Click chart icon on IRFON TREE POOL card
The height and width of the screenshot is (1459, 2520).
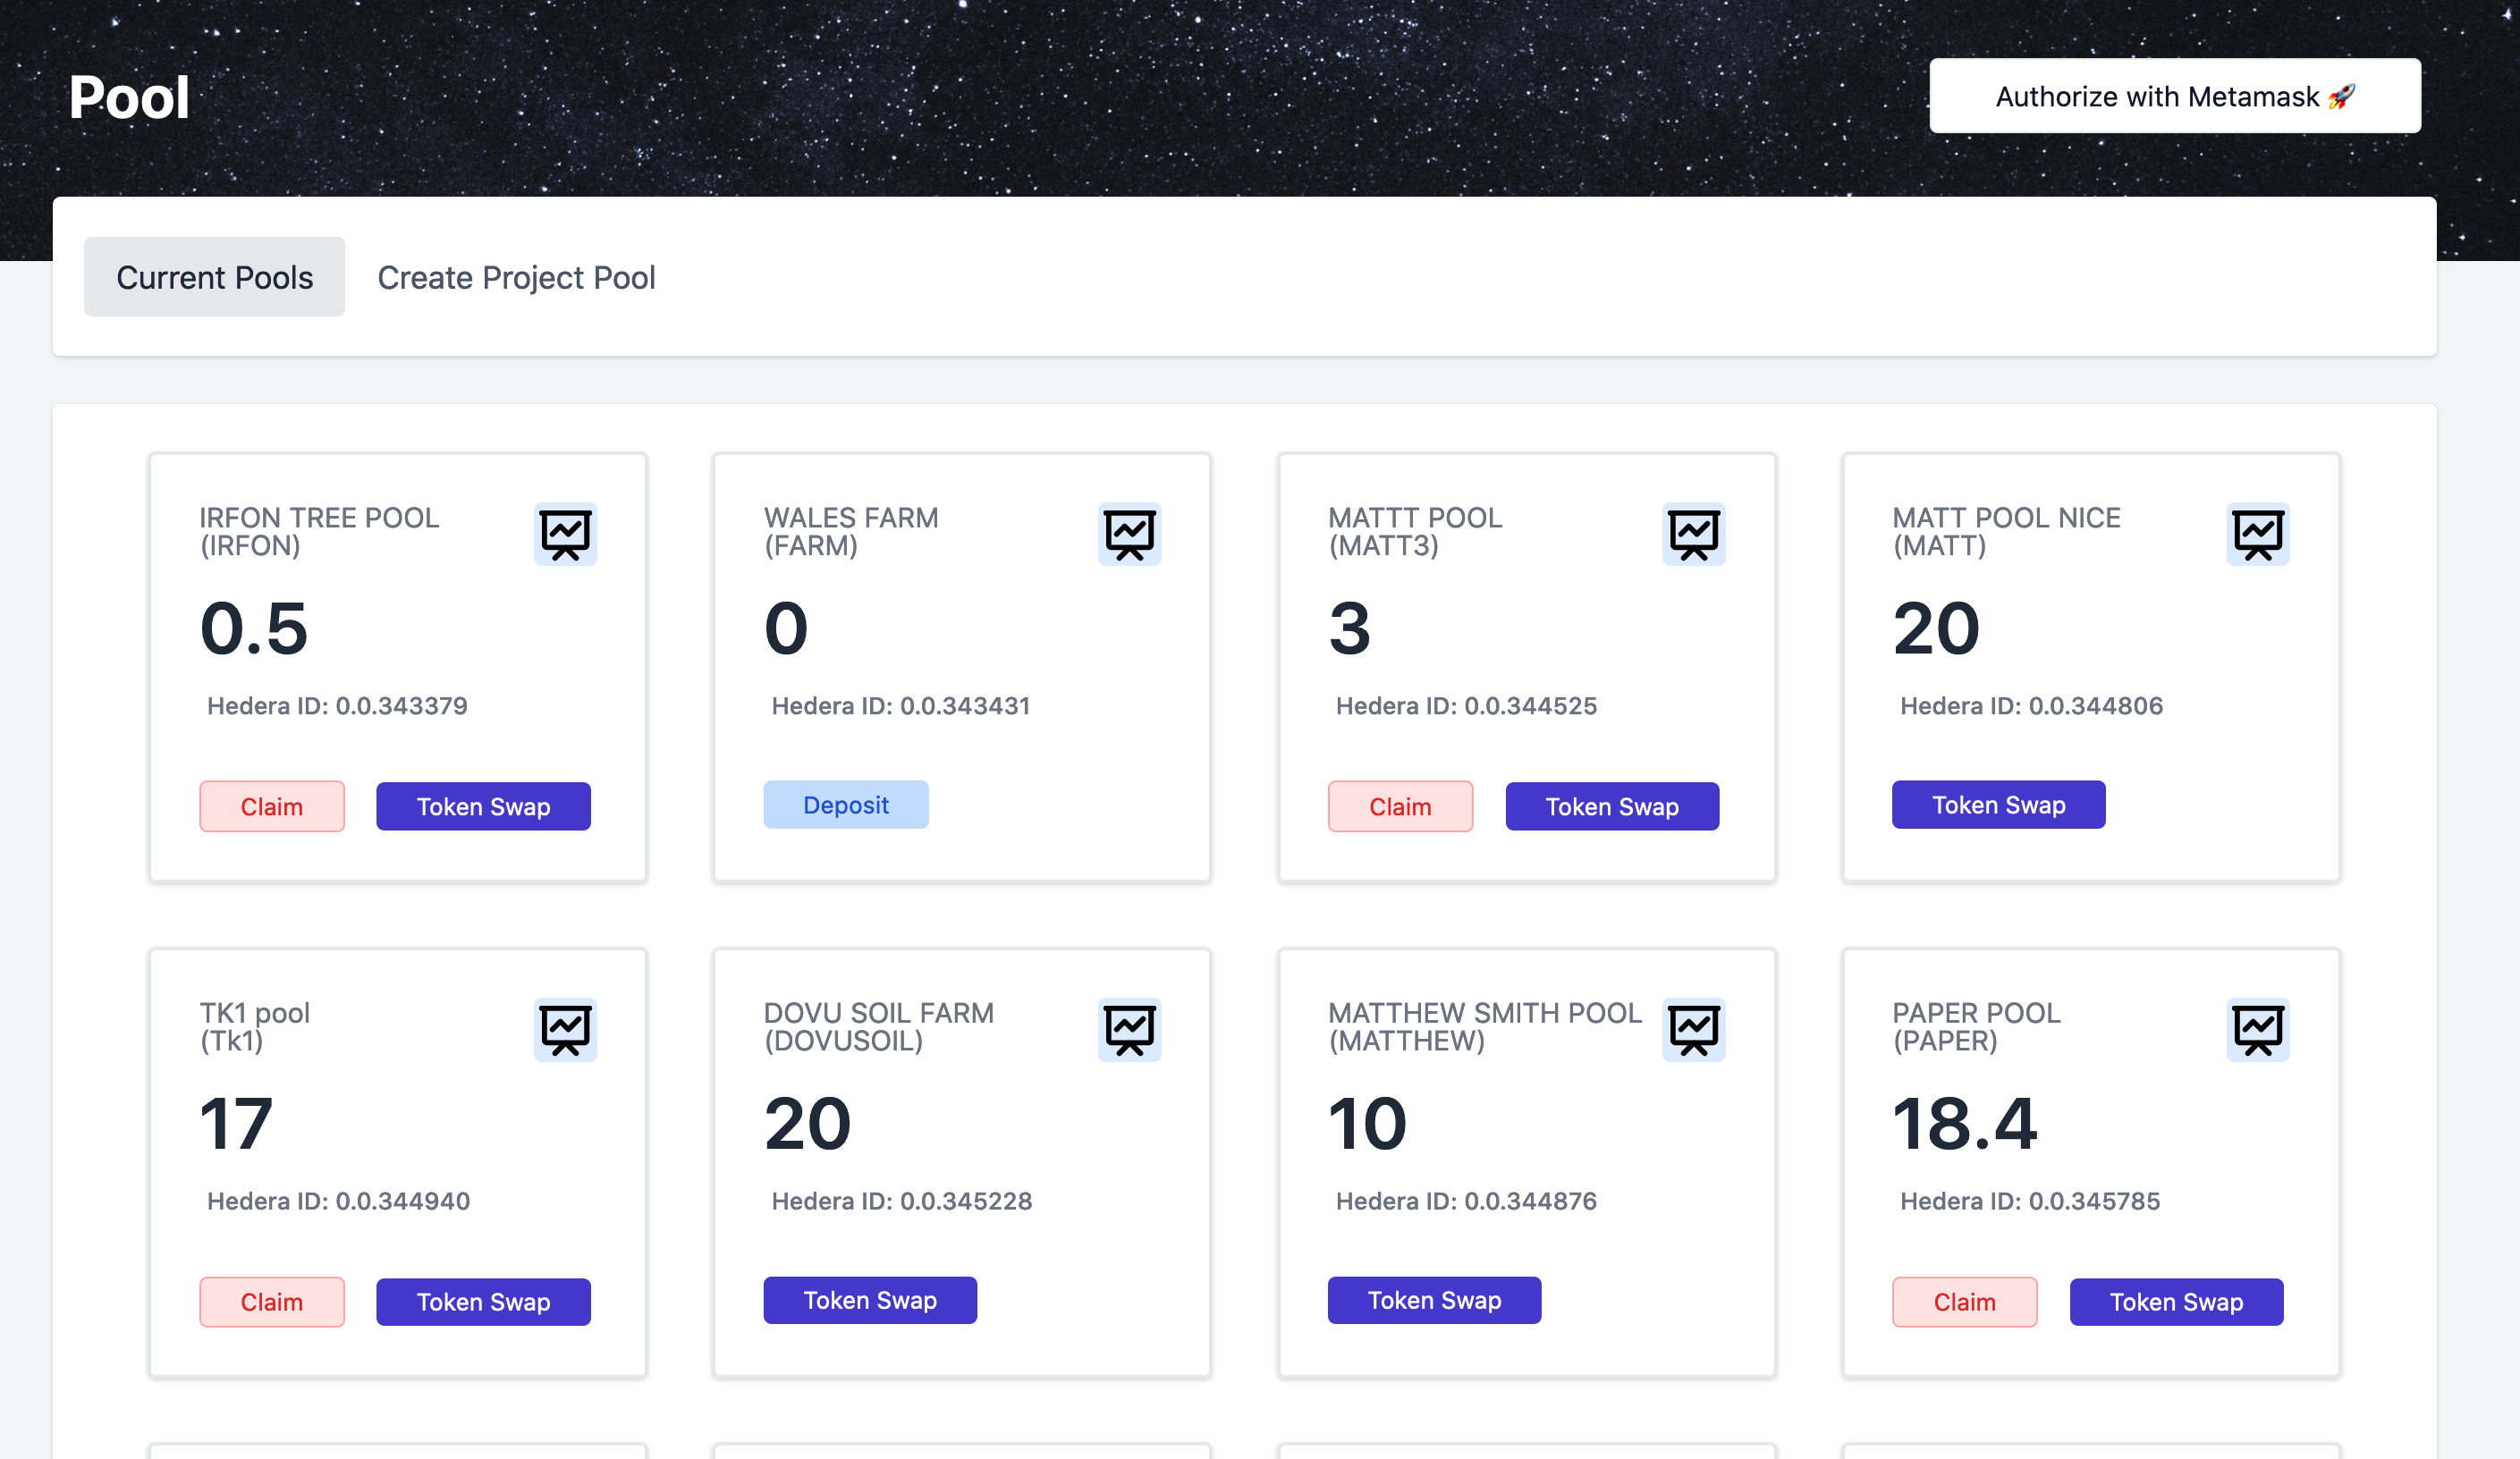(x=565, y=534)
